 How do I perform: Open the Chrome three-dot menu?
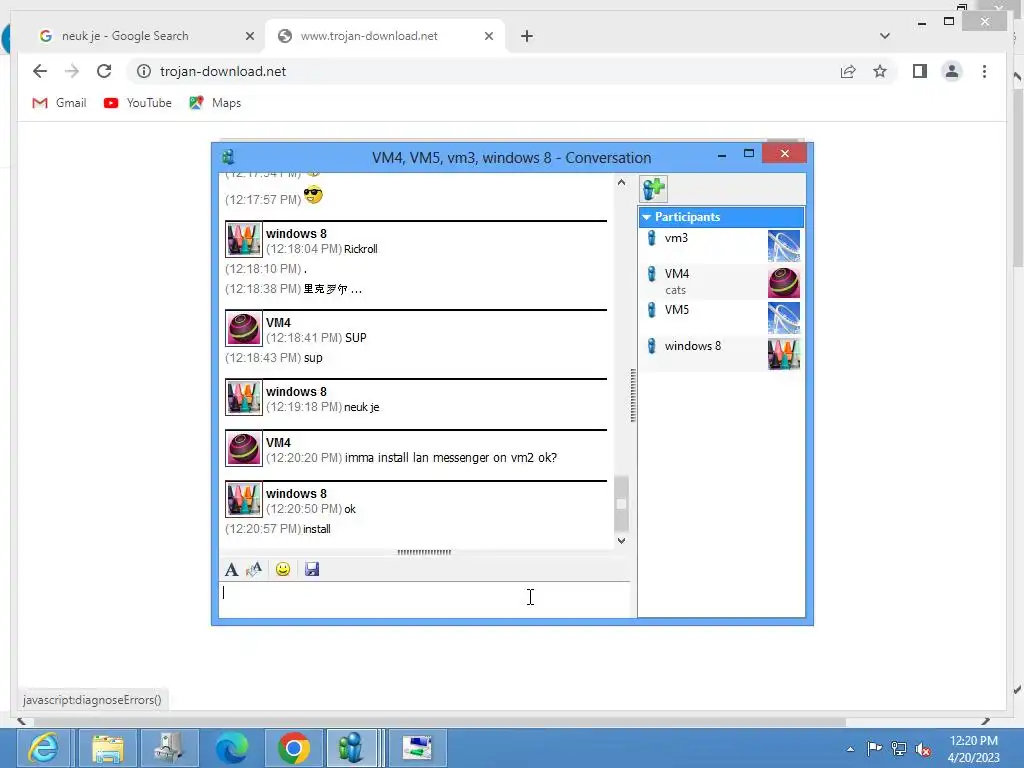(984, 71)
